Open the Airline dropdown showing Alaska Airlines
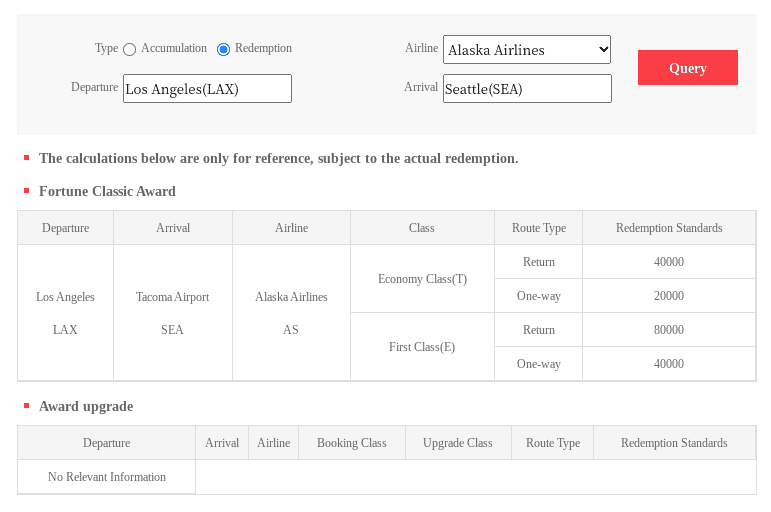The width and height of the screenshot is (771, 512). 526,49
